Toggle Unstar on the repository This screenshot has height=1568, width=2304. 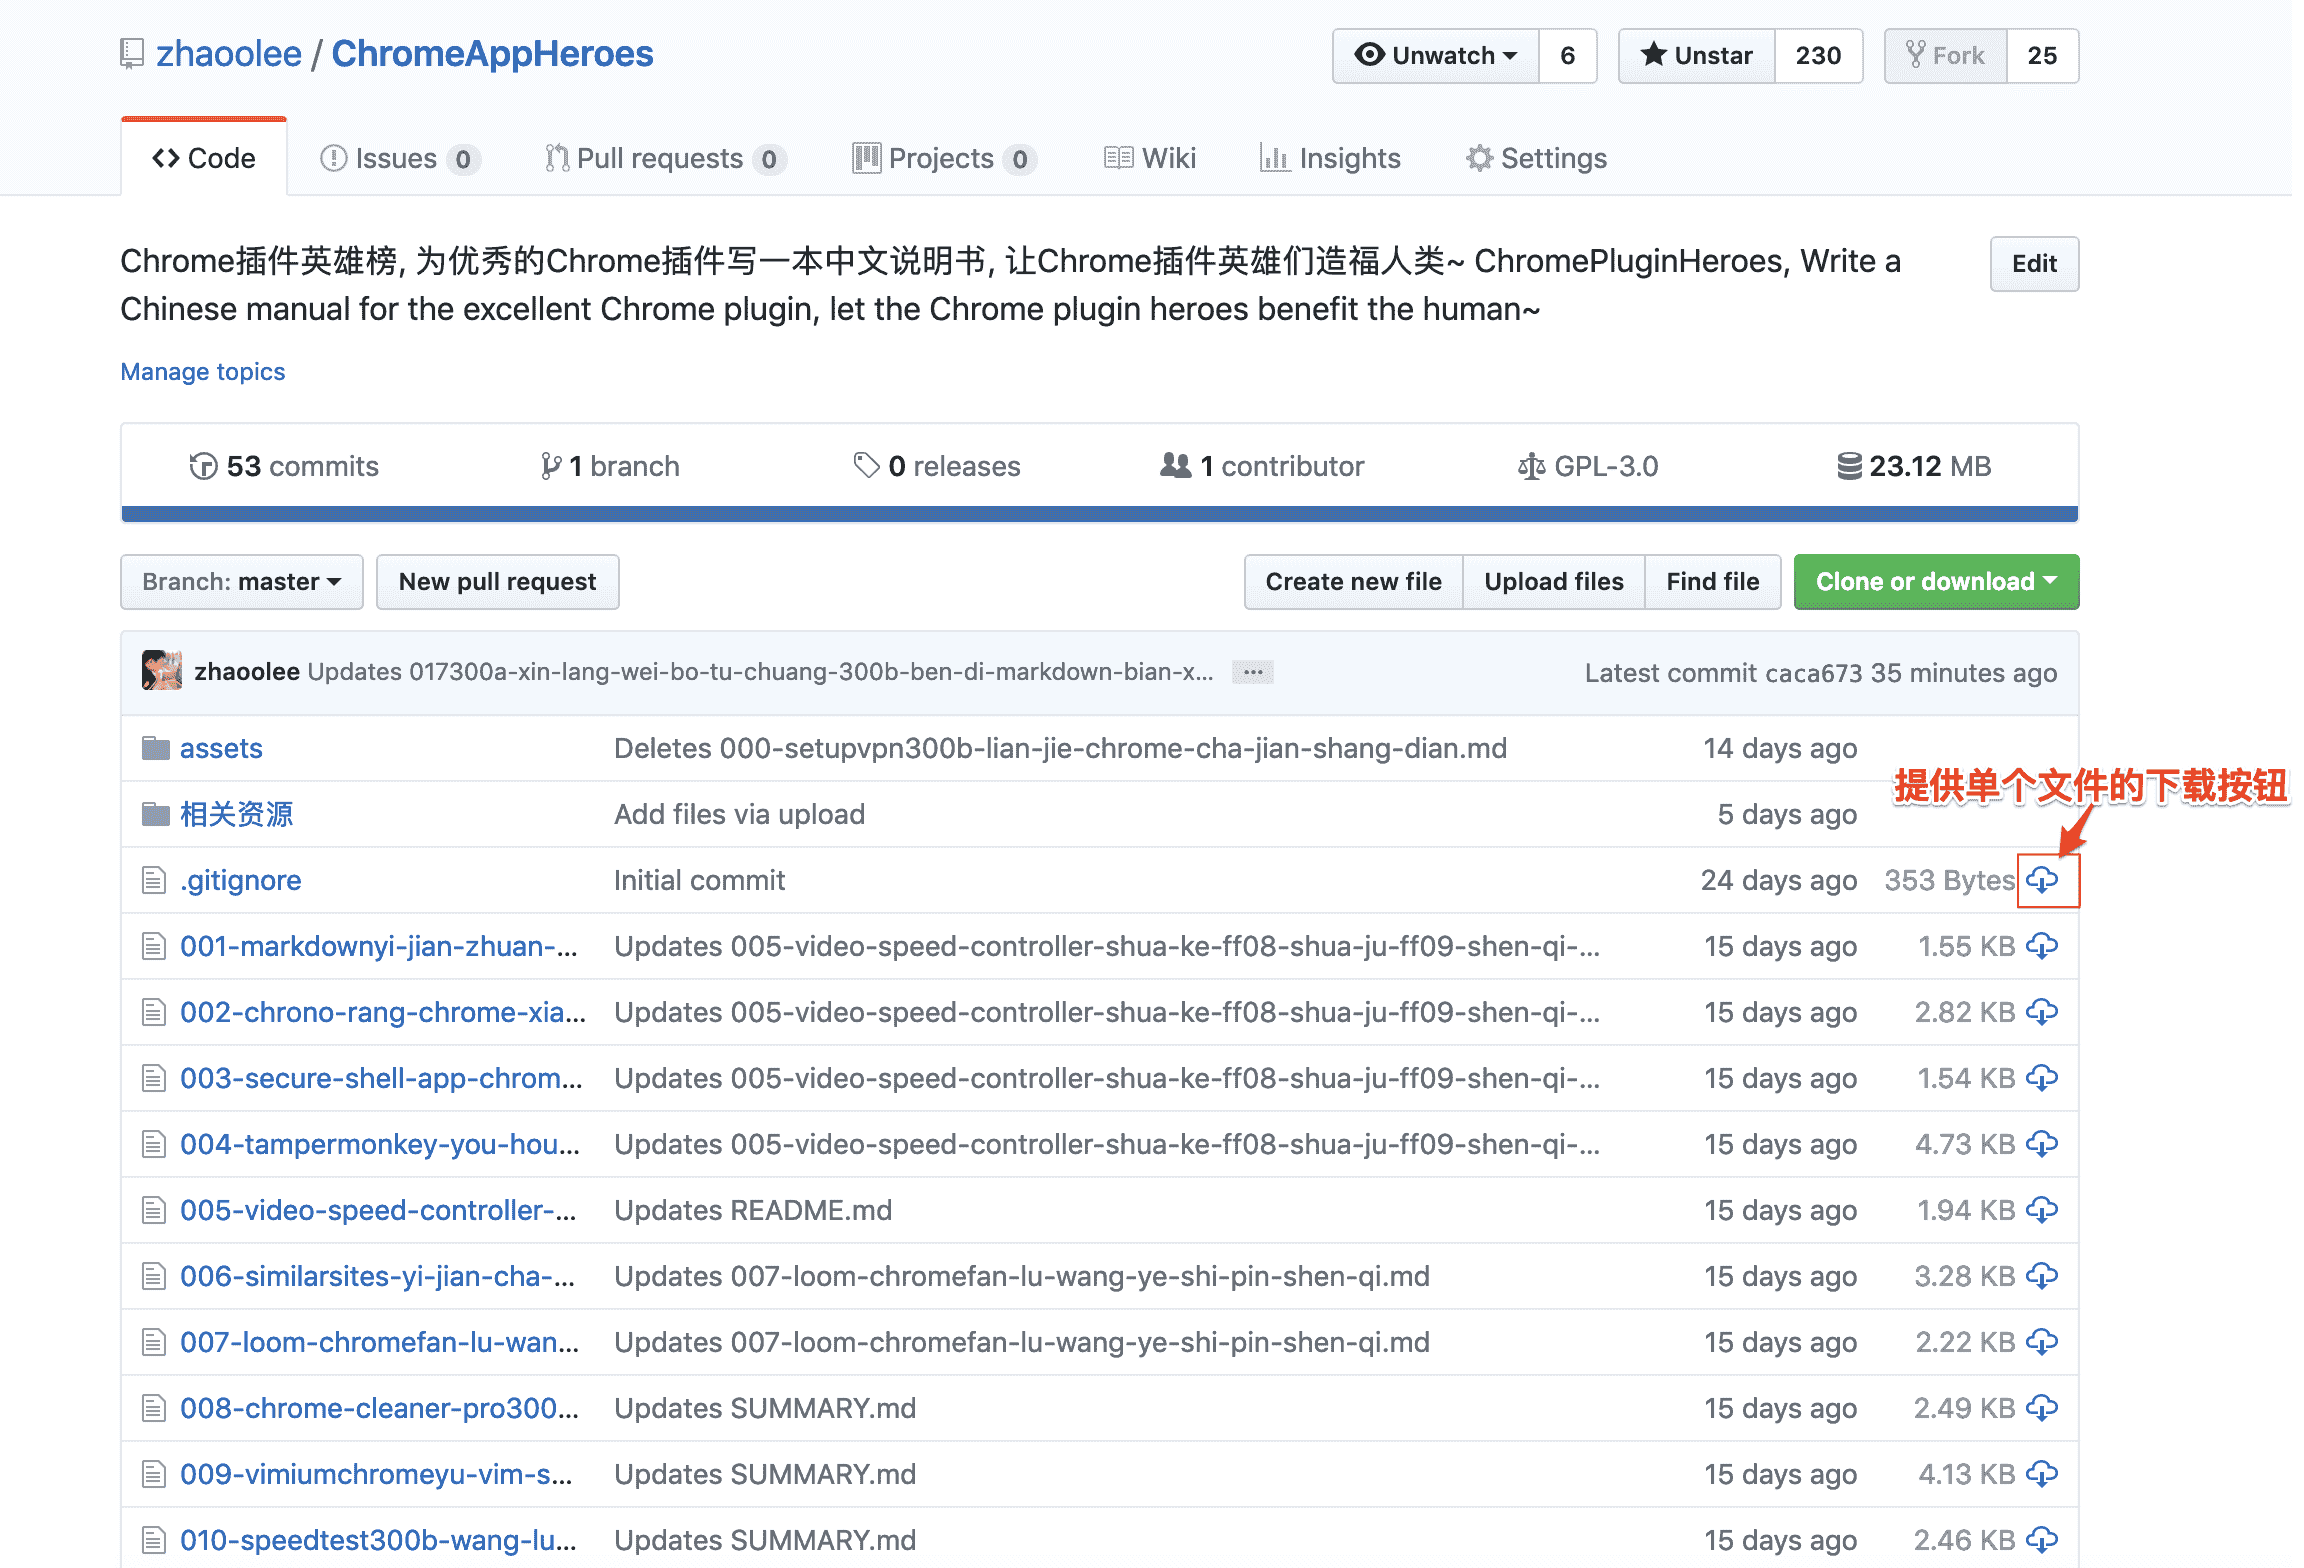coord(1697,56)
